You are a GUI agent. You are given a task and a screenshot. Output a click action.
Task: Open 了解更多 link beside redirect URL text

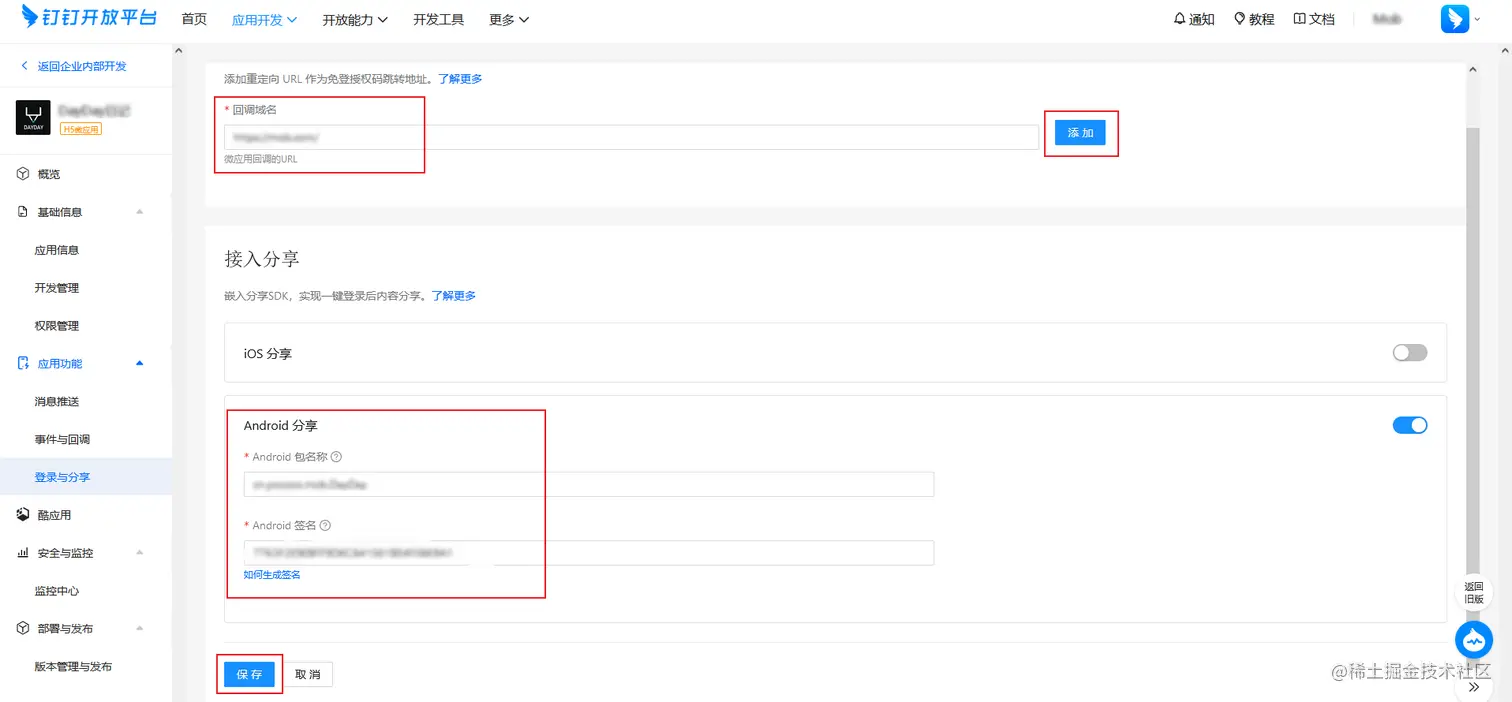pos(460,78)
